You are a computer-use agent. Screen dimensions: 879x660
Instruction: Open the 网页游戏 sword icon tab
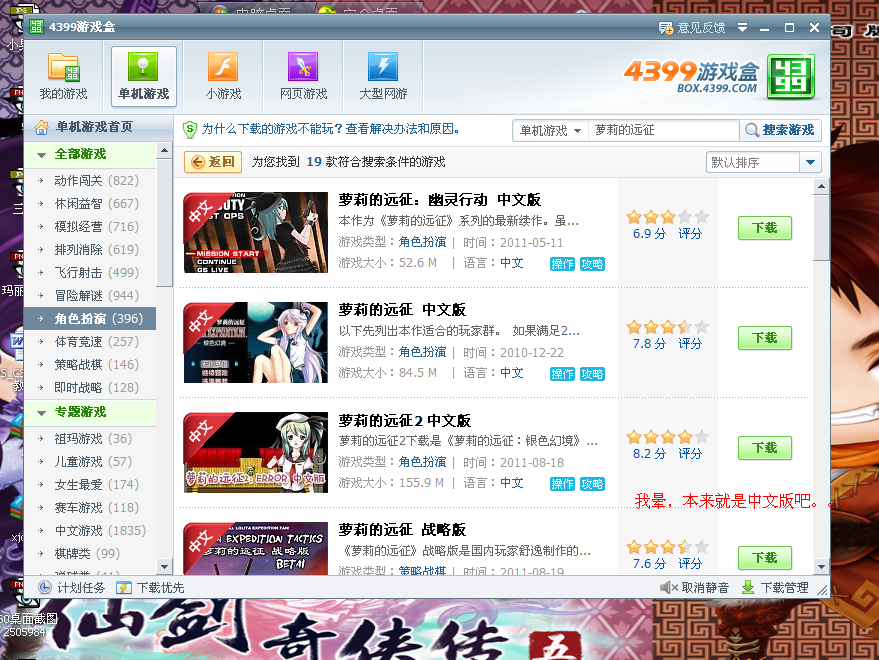coord(303,77)
